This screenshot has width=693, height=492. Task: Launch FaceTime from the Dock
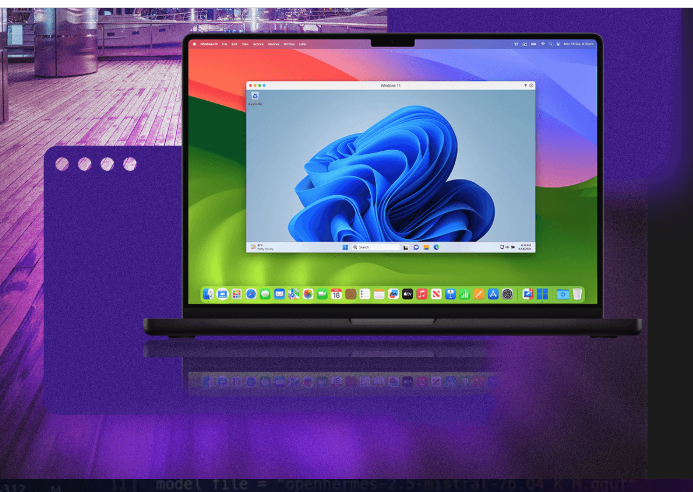tap(322, 294)
